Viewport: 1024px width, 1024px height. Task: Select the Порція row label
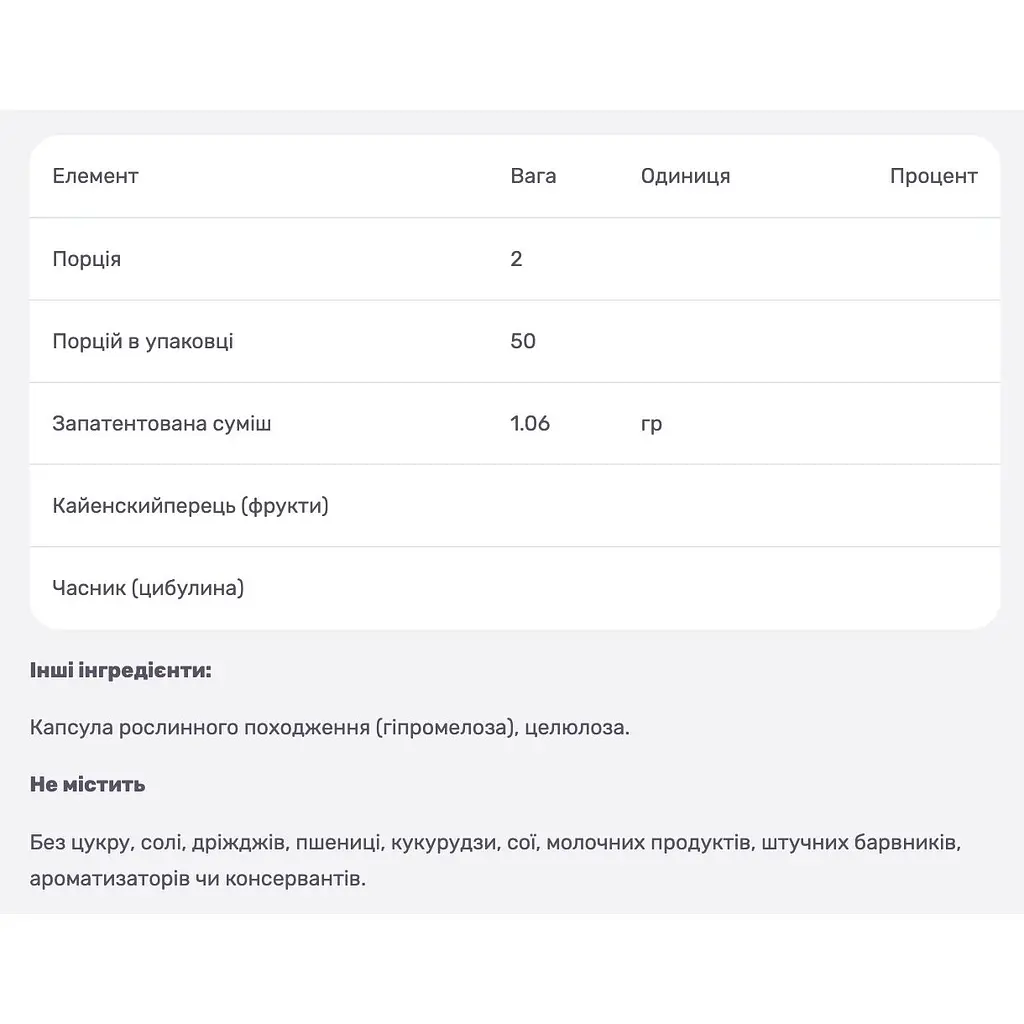[87, 259]
